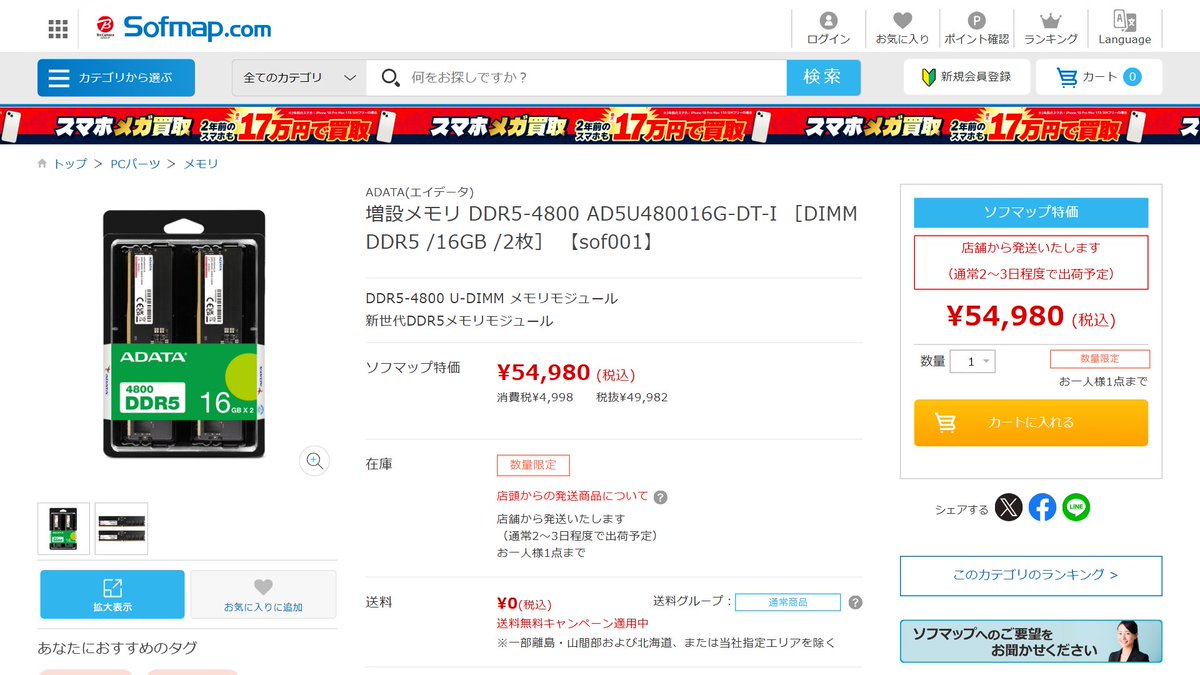Click the 通常商品 shipping group box
The image size is (1200, 675).
pyautogui.click(x=787, y=602)
